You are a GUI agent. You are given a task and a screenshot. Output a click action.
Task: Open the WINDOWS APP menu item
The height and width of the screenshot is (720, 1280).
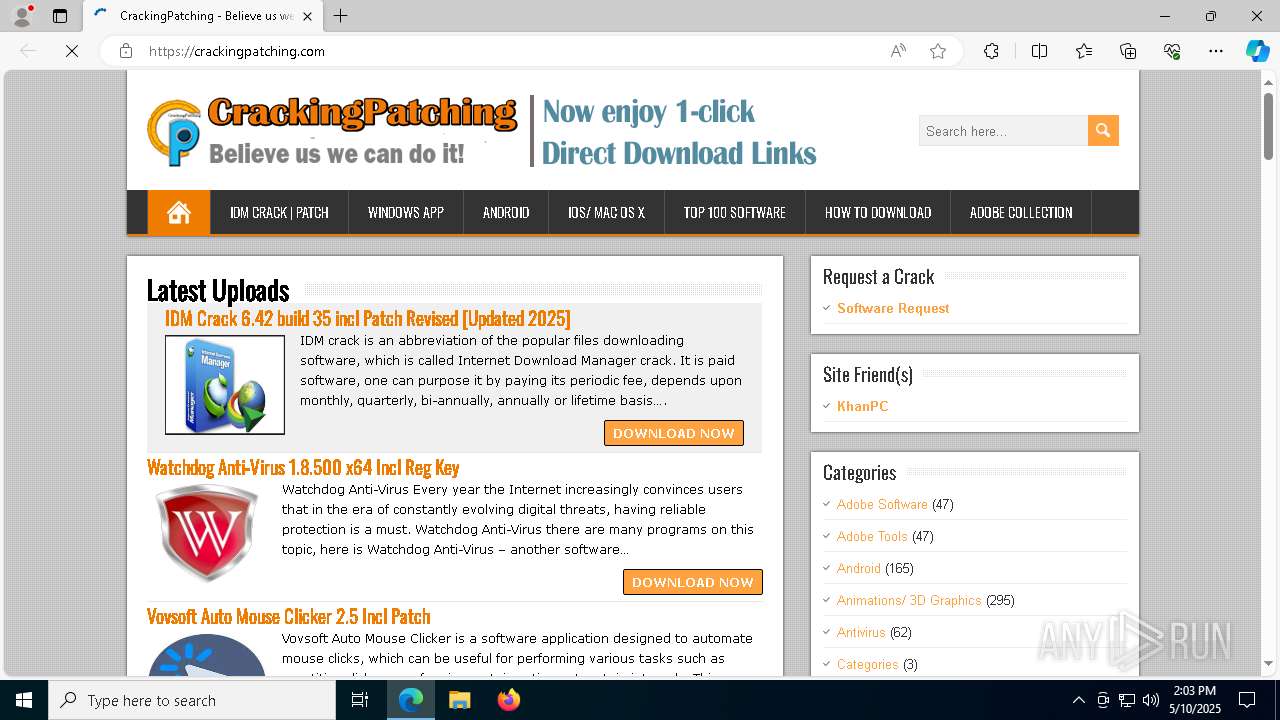coord(406,212)
